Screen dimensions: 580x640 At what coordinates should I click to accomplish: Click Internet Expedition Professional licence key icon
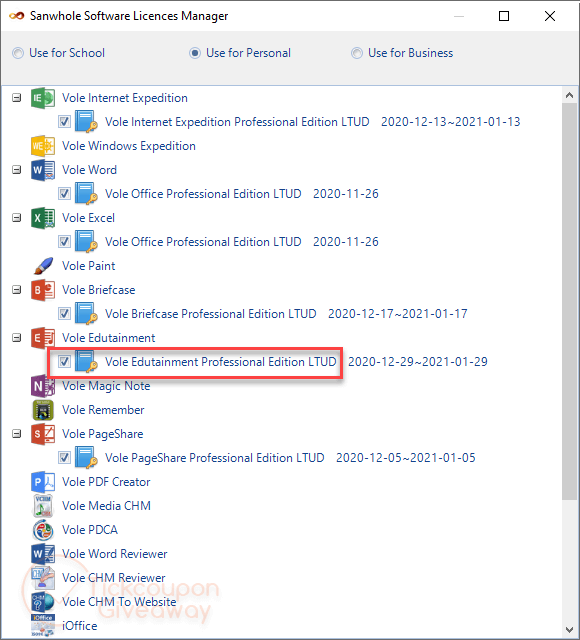87,122
